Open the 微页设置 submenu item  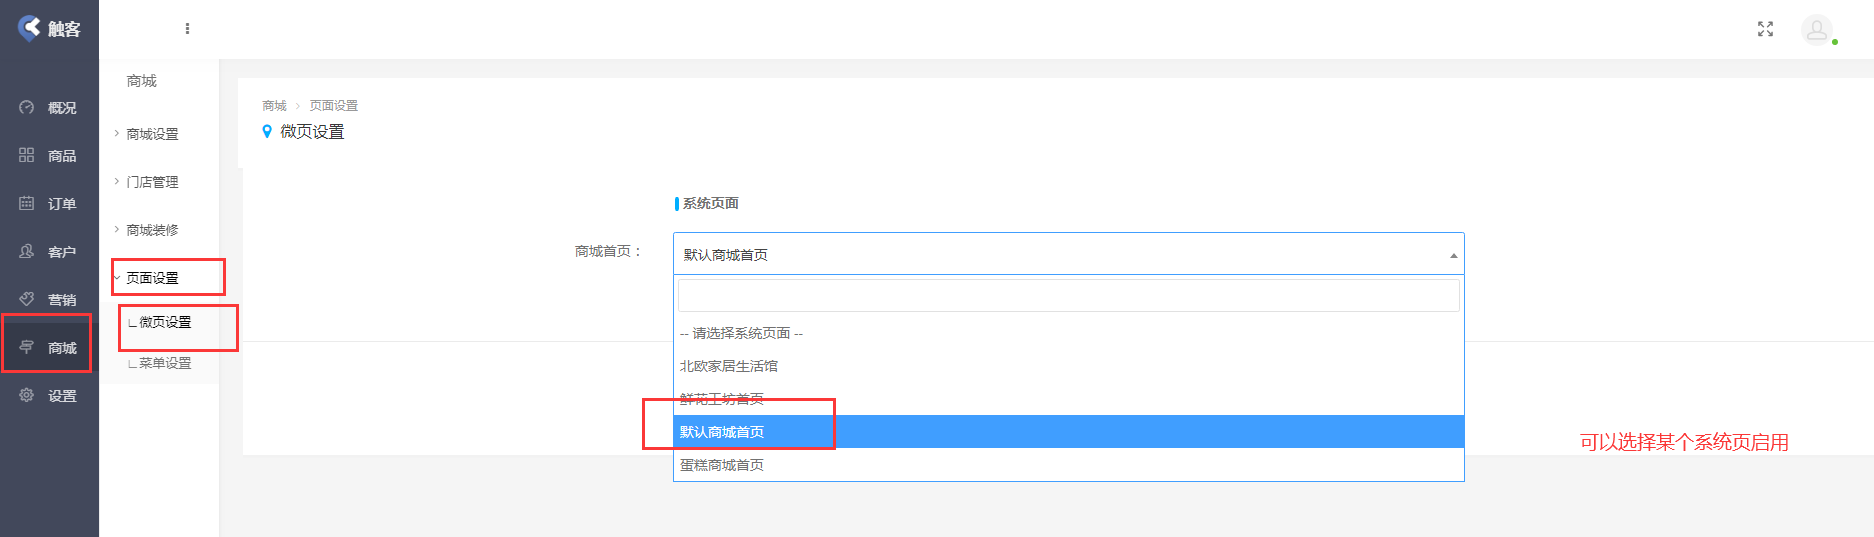click(x=165, y=322)
